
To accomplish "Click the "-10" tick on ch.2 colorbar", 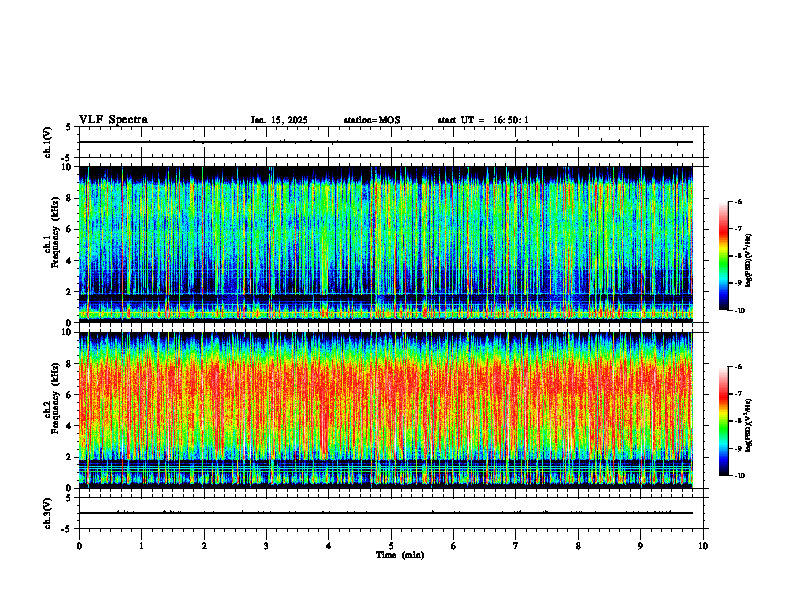I will [x=739, y=476].
